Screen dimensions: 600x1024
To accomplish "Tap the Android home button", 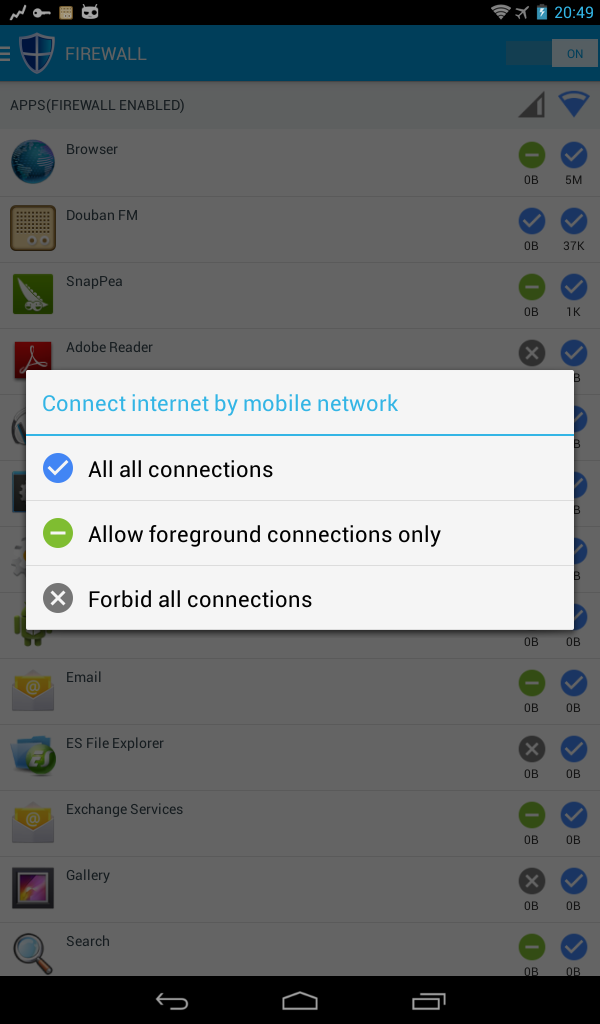I will 300,1000.
